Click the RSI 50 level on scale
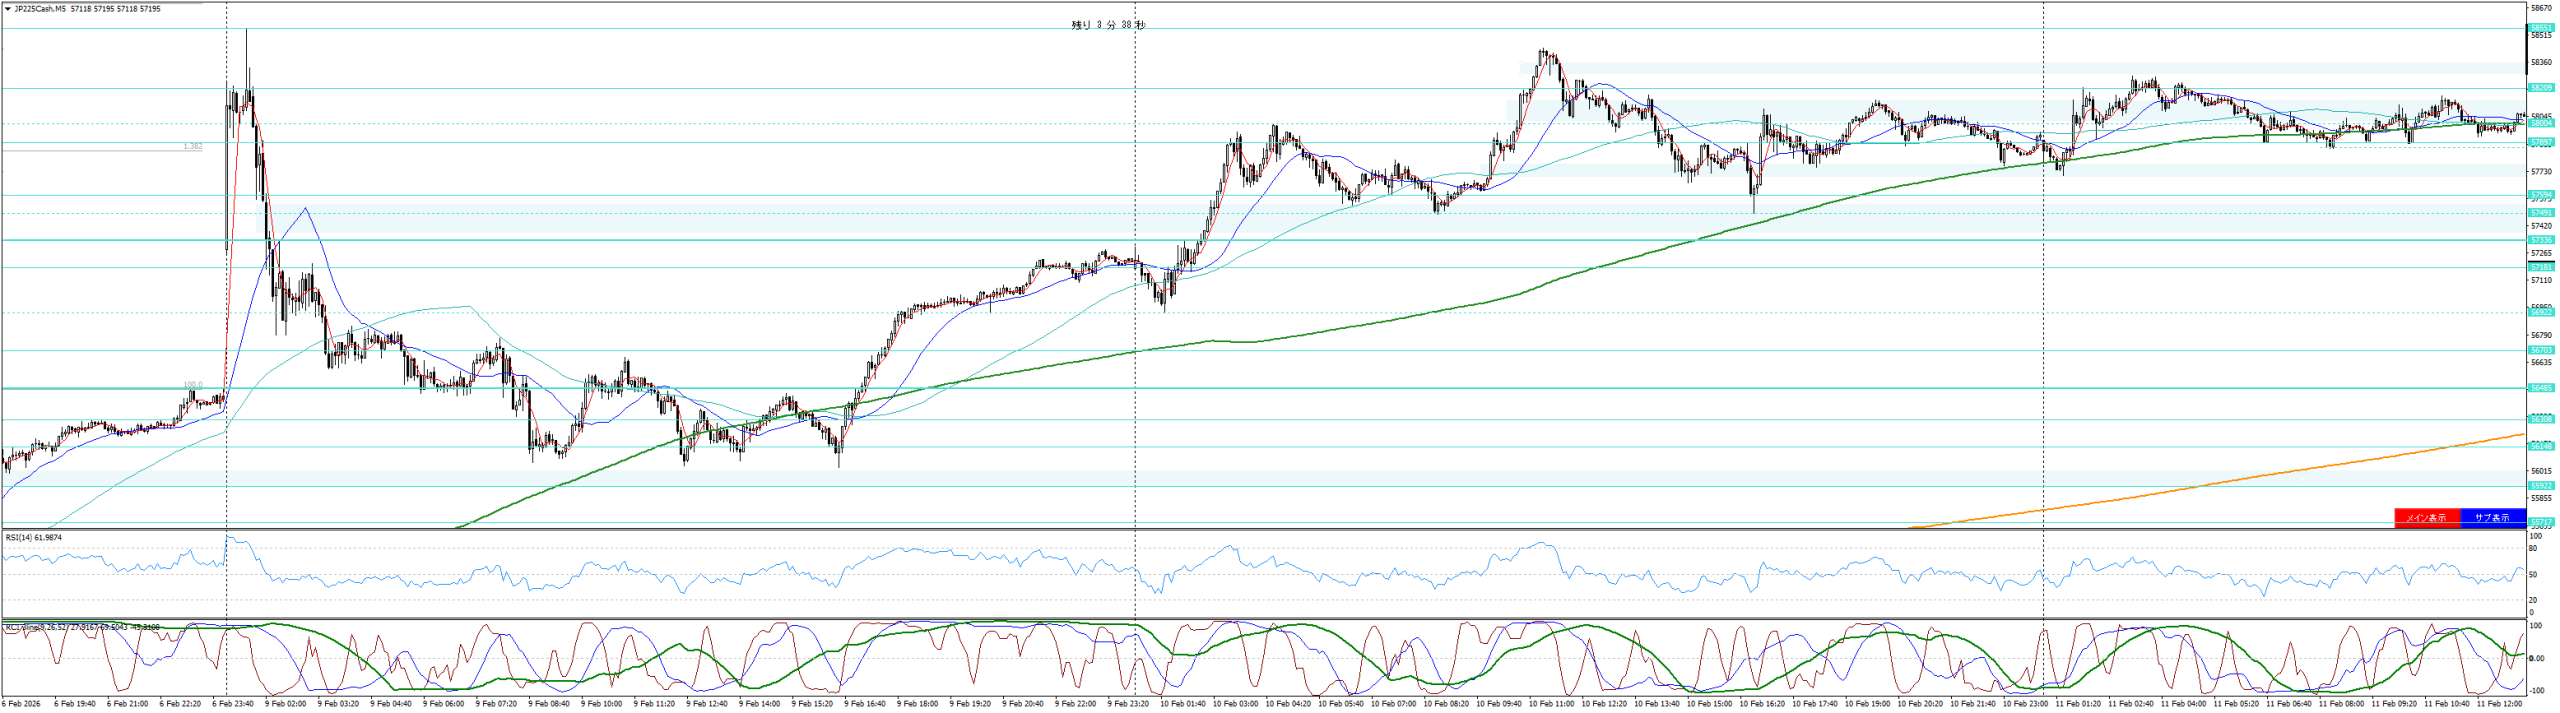The height and width of the screenshot is (713, 2560). tap(2533, 574)
